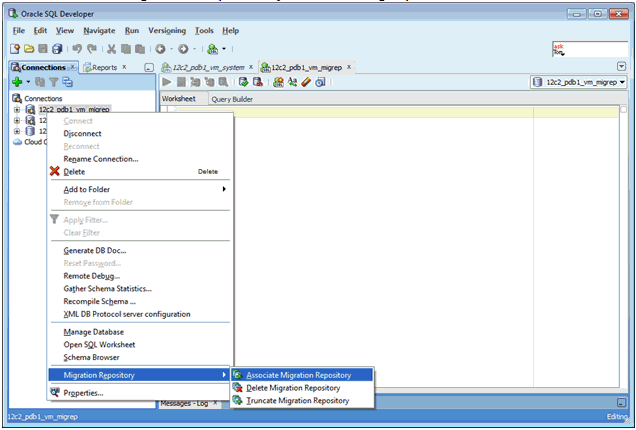Screen dimensions: 636x430
Task: Close the Reports tab
Action: tap(125, 67)
